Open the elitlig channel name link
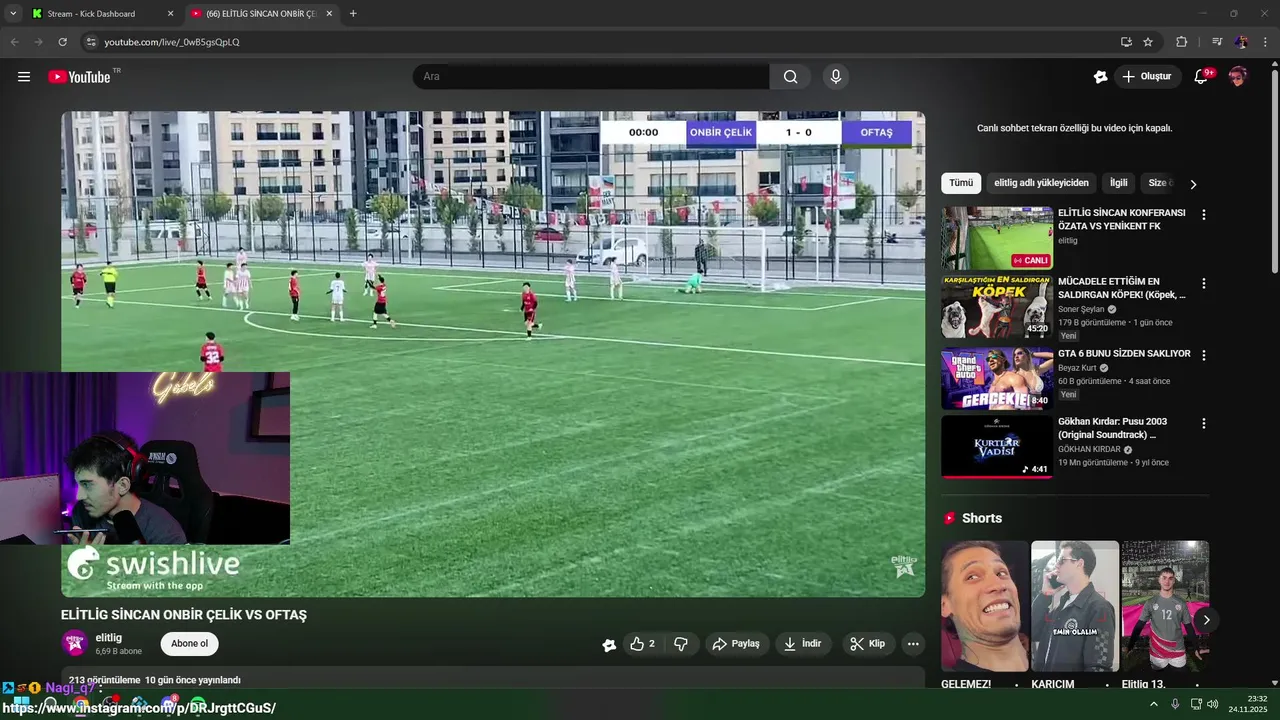The width and height of the screenshot is (1280, 720). point(109,638)
